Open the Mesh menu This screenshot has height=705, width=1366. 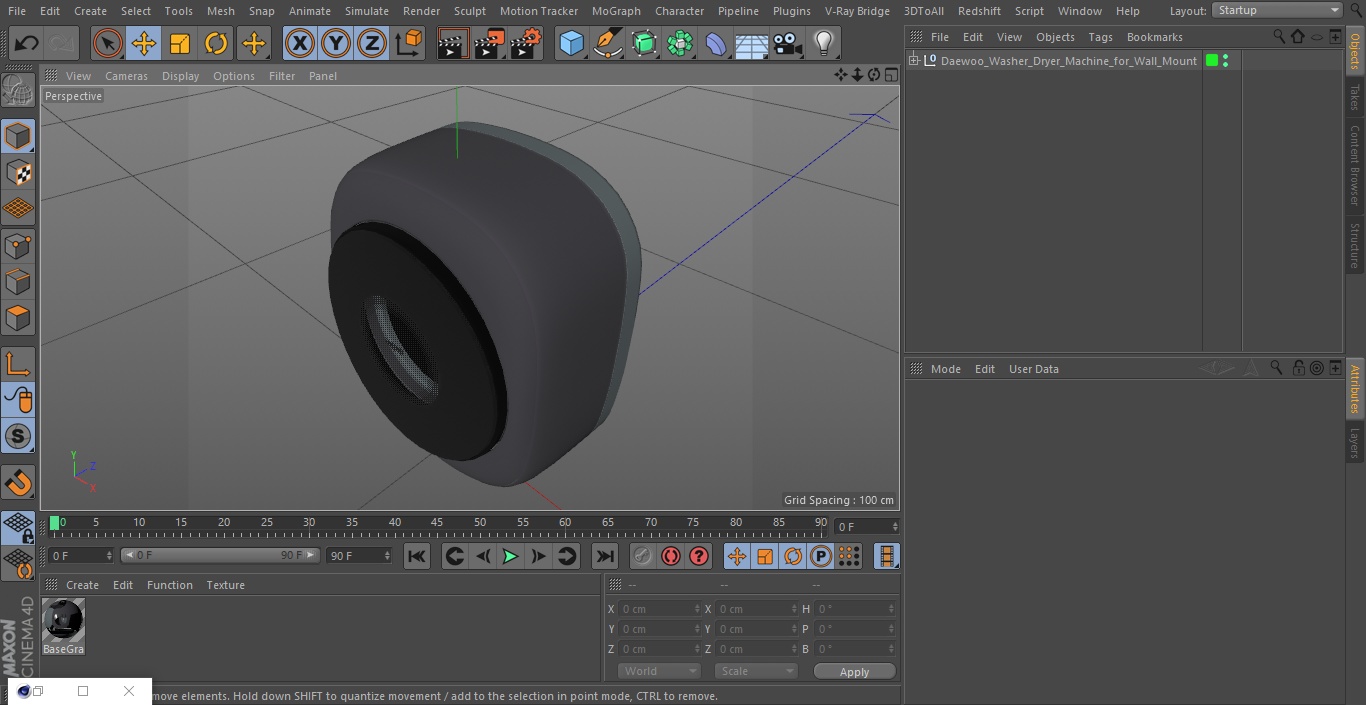coord(221,11)
